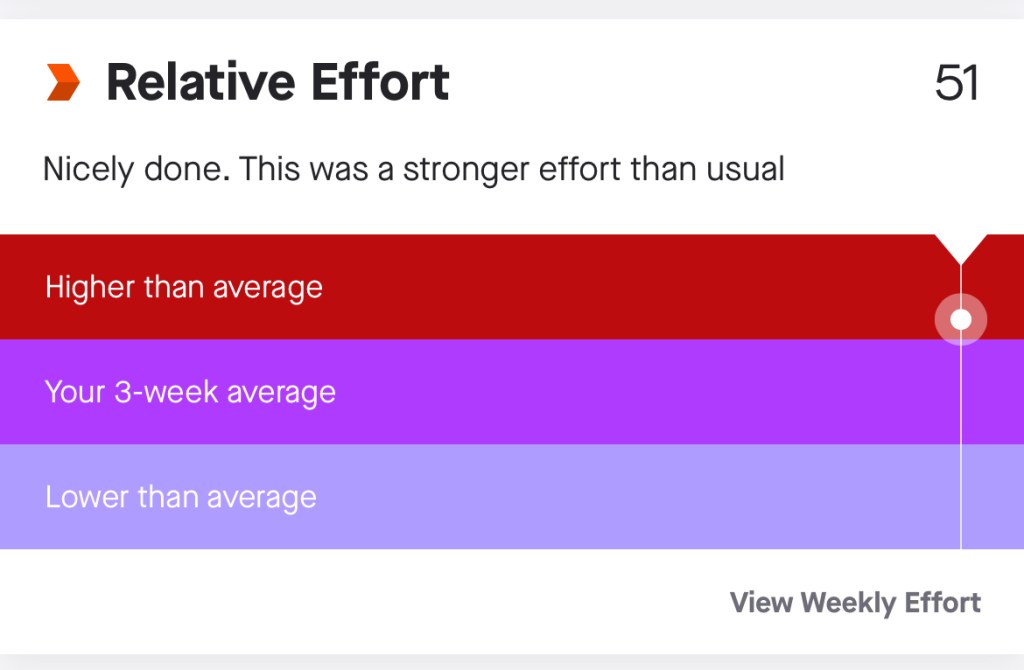Click the Relative Effort score 51
The height and width of the screenshot is (670, 1024).
(956, 82)
